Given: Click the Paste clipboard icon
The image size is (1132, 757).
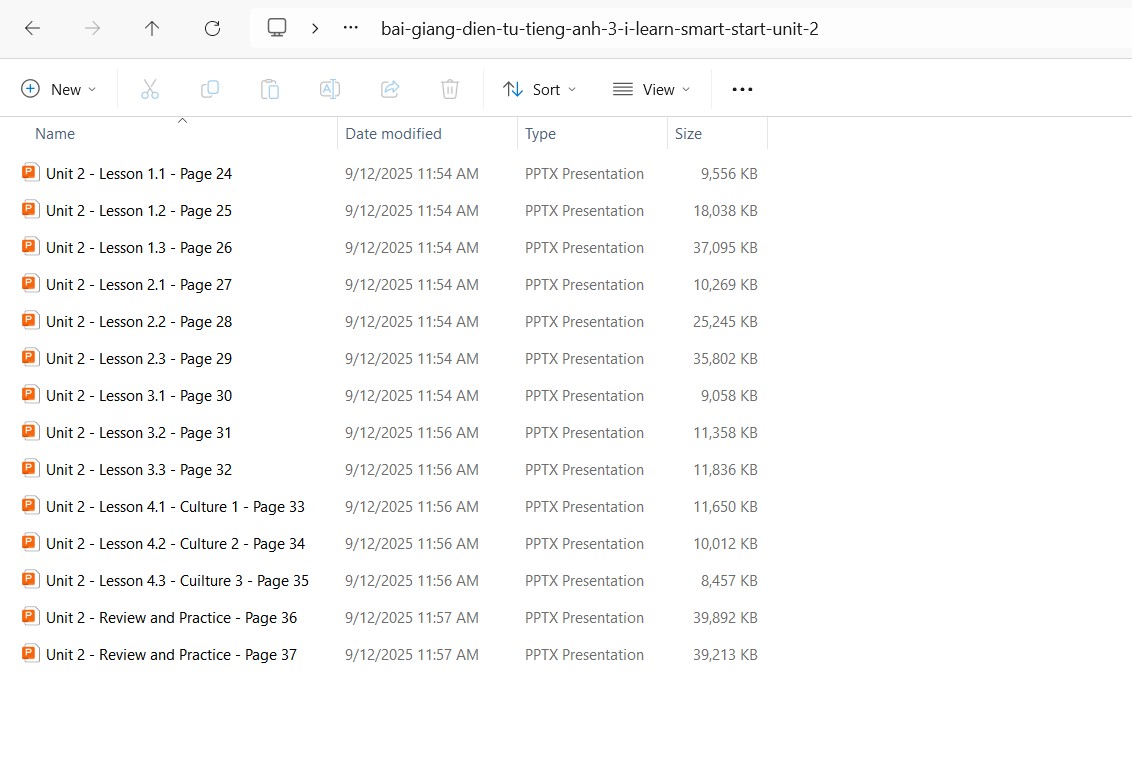Looking at the screenshot, I should 270,89.
